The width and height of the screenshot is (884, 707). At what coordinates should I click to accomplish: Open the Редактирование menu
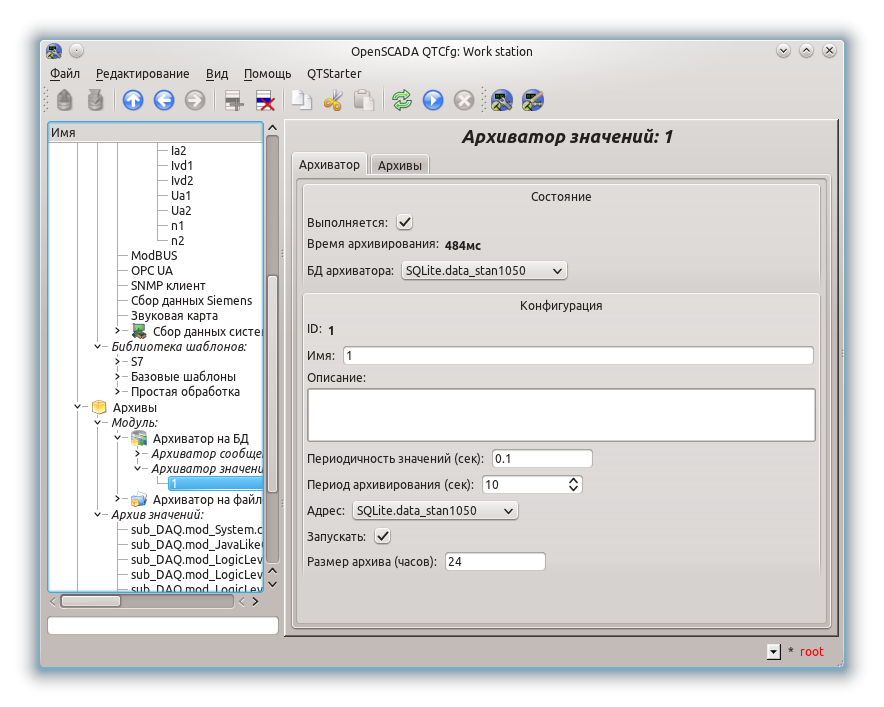pos(142,74)
